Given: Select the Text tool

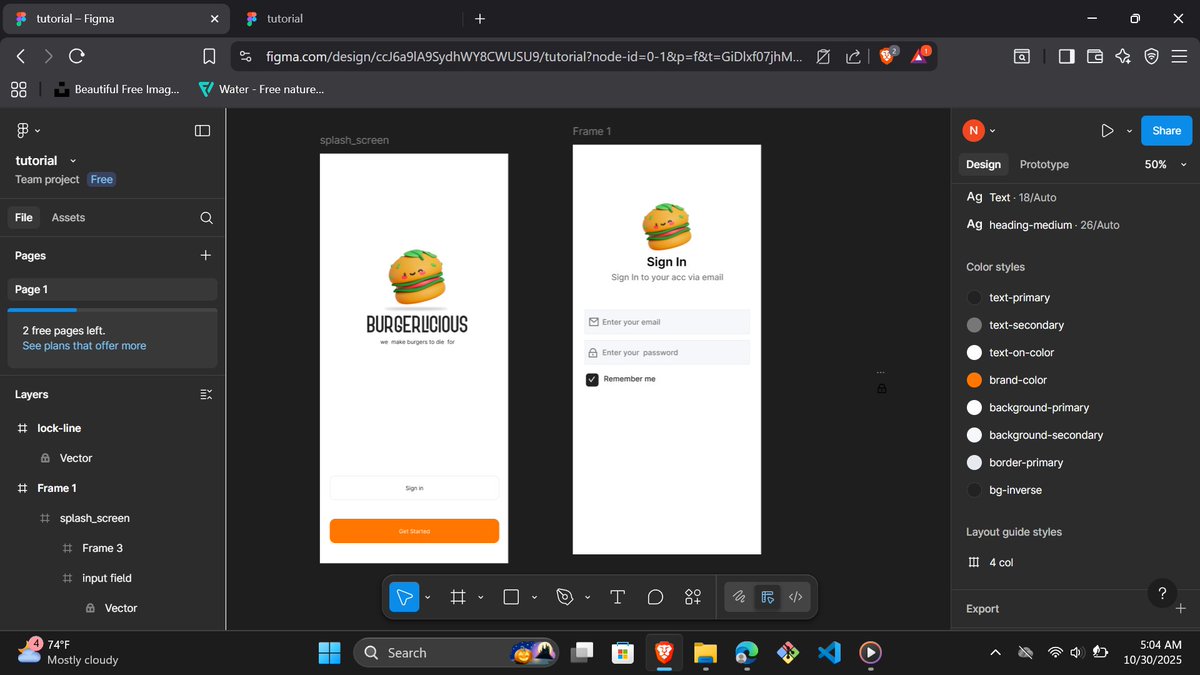Looking at the screenshot, I should coord(617,596).
